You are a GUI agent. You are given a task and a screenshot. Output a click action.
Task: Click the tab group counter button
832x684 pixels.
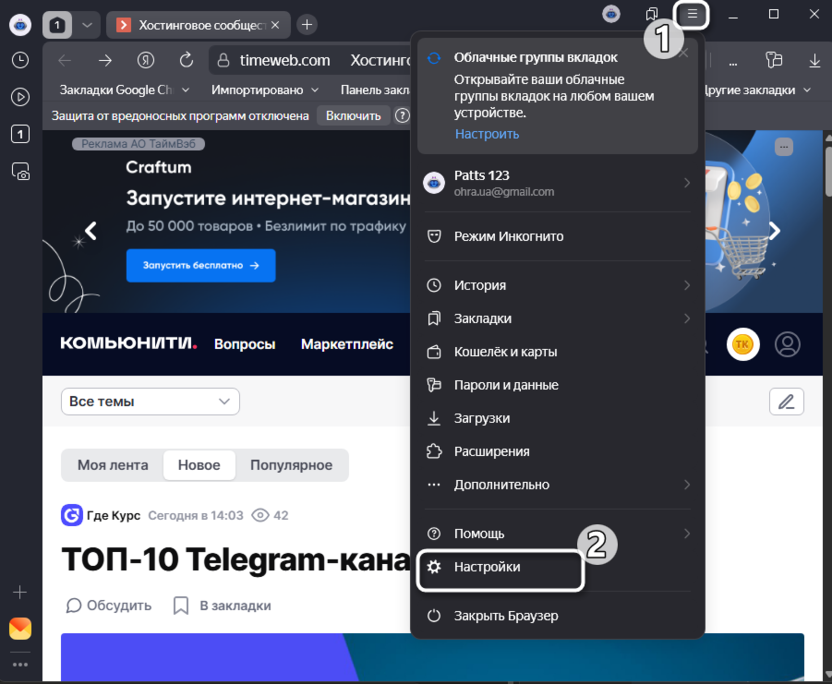[x=57, y=25]
